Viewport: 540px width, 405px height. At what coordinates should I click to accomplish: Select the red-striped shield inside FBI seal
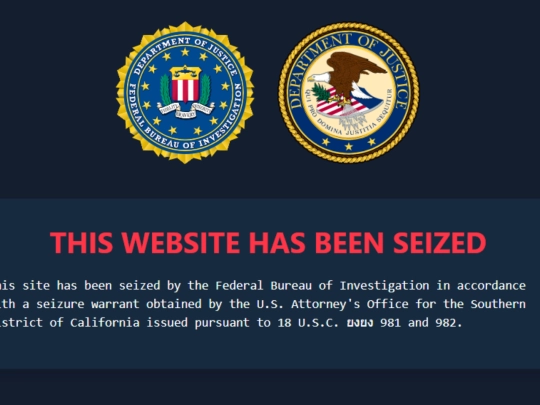tap(186, 90)
